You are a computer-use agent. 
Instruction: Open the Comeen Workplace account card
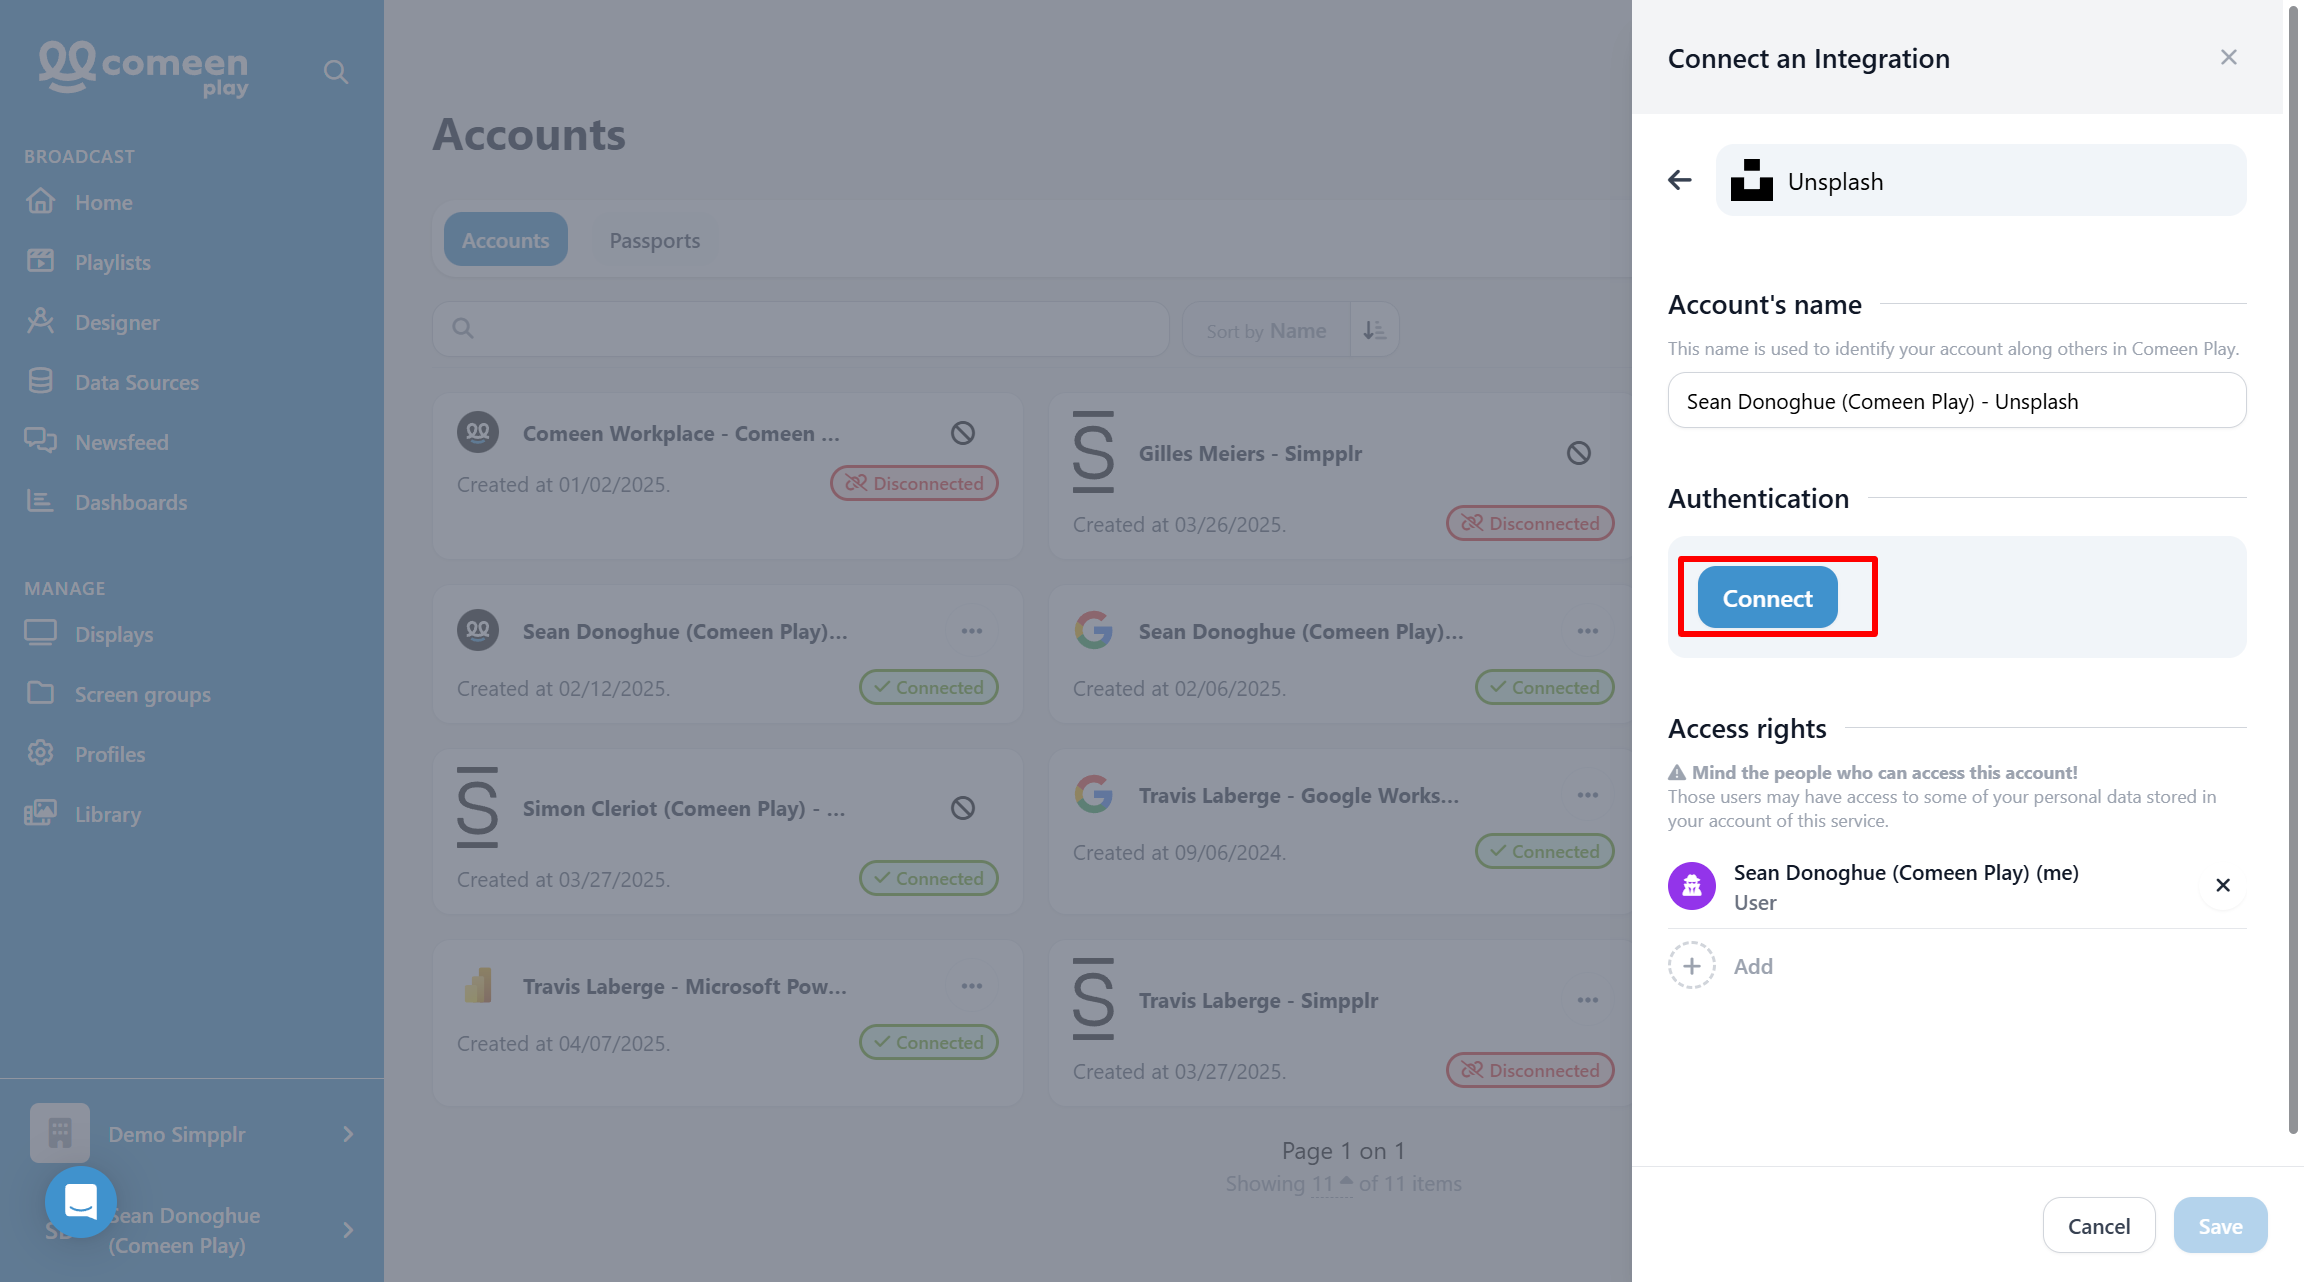(728, 475)
